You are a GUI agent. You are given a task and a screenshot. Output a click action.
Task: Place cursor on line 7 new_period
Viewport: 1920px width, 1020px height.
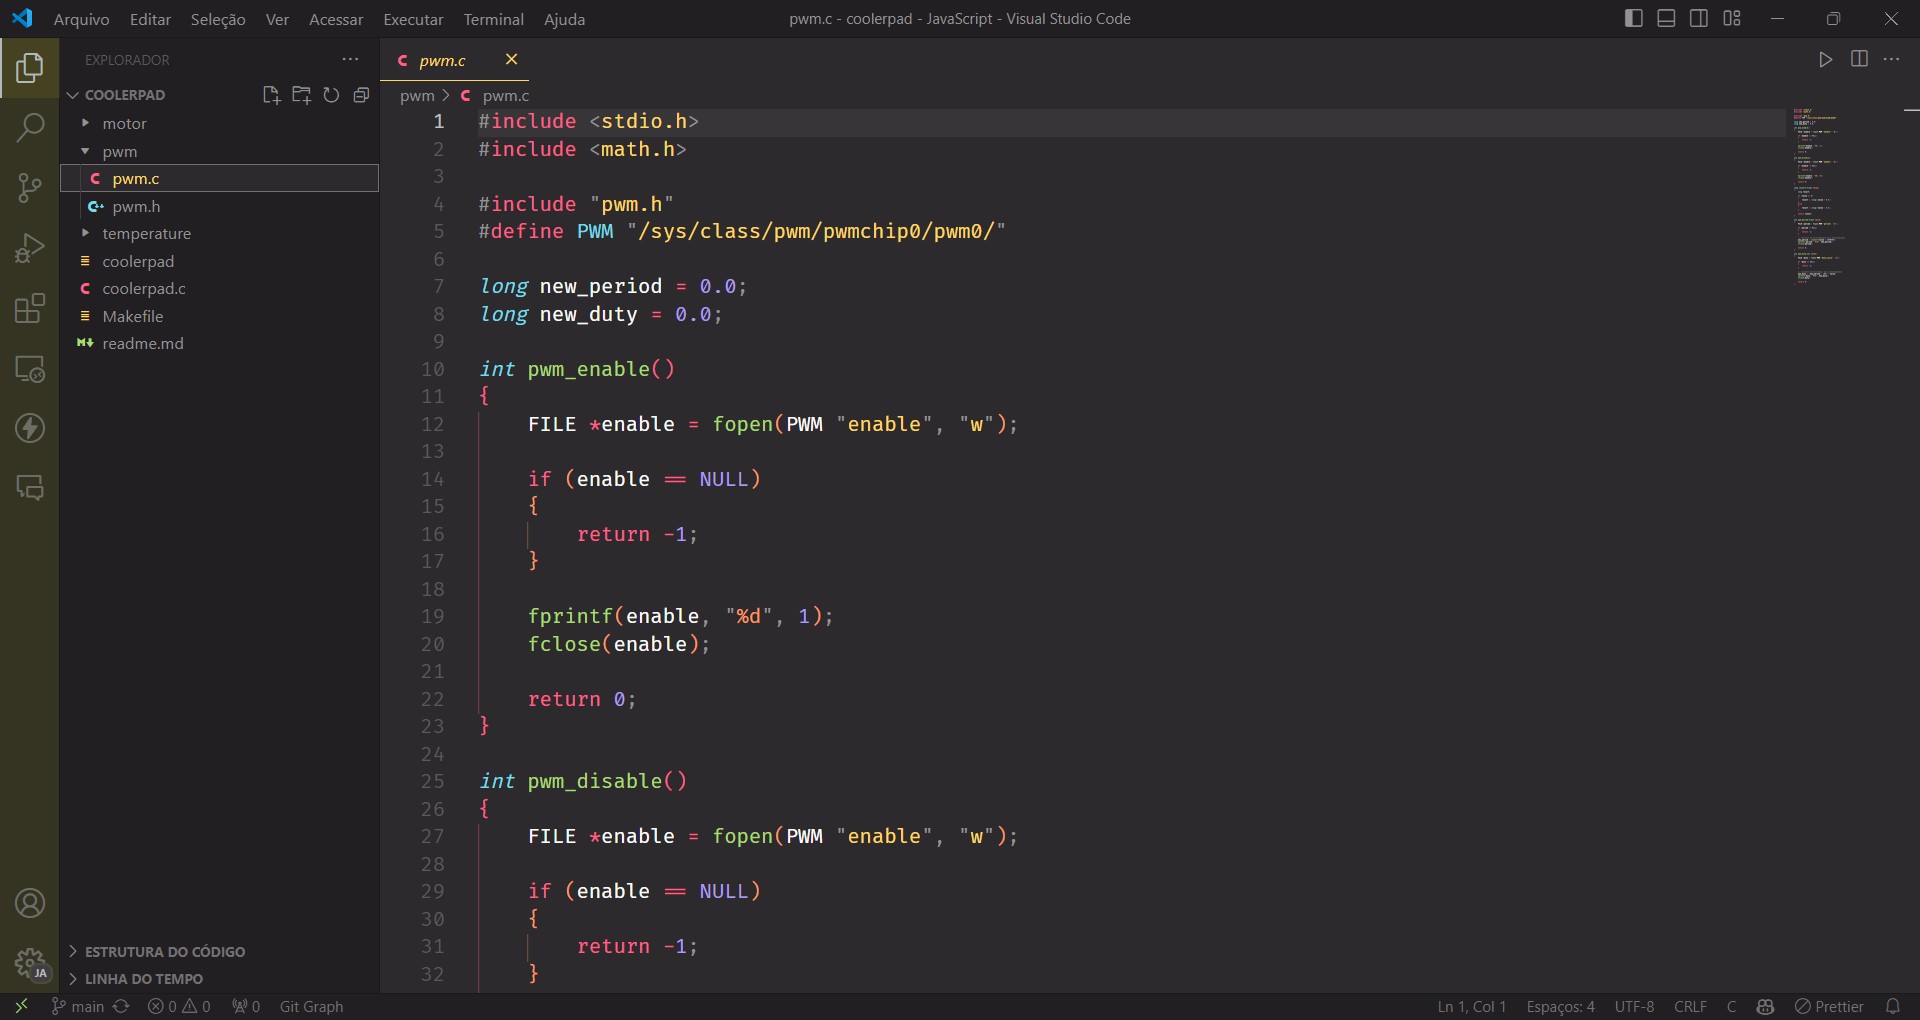(600, 286)
